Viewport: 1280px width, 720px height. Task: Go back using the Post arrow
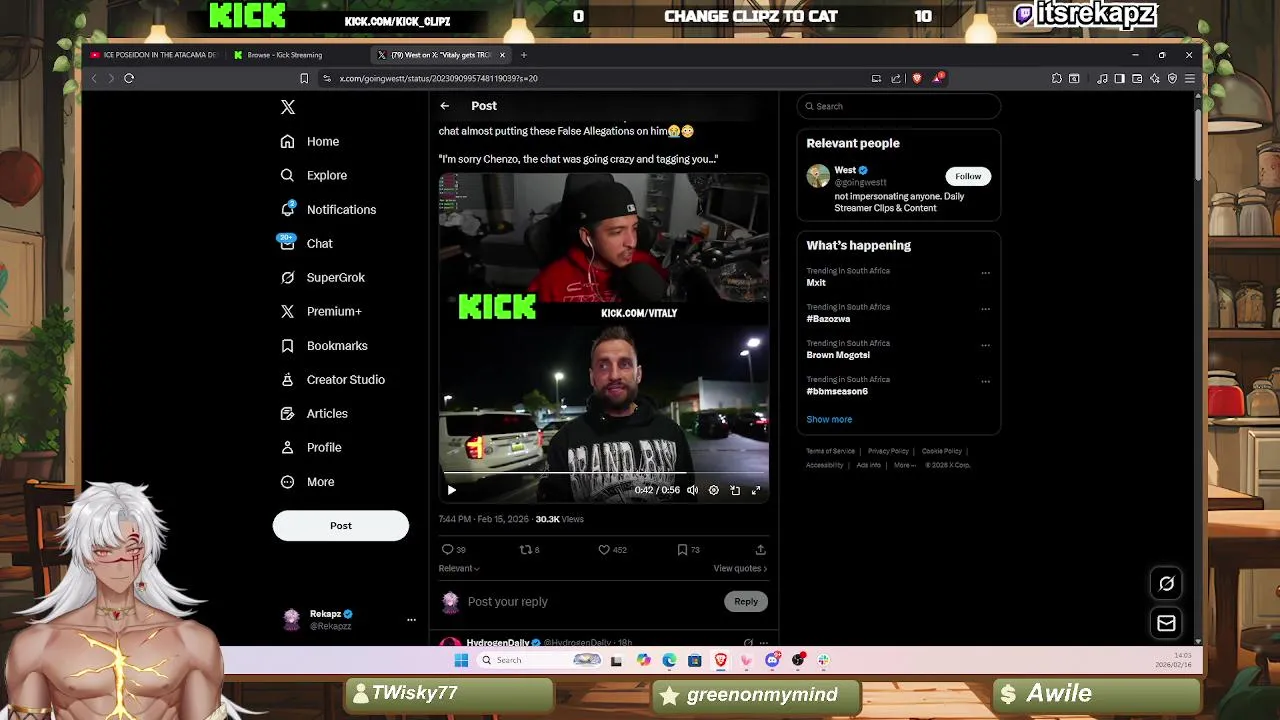coord(445,106)
